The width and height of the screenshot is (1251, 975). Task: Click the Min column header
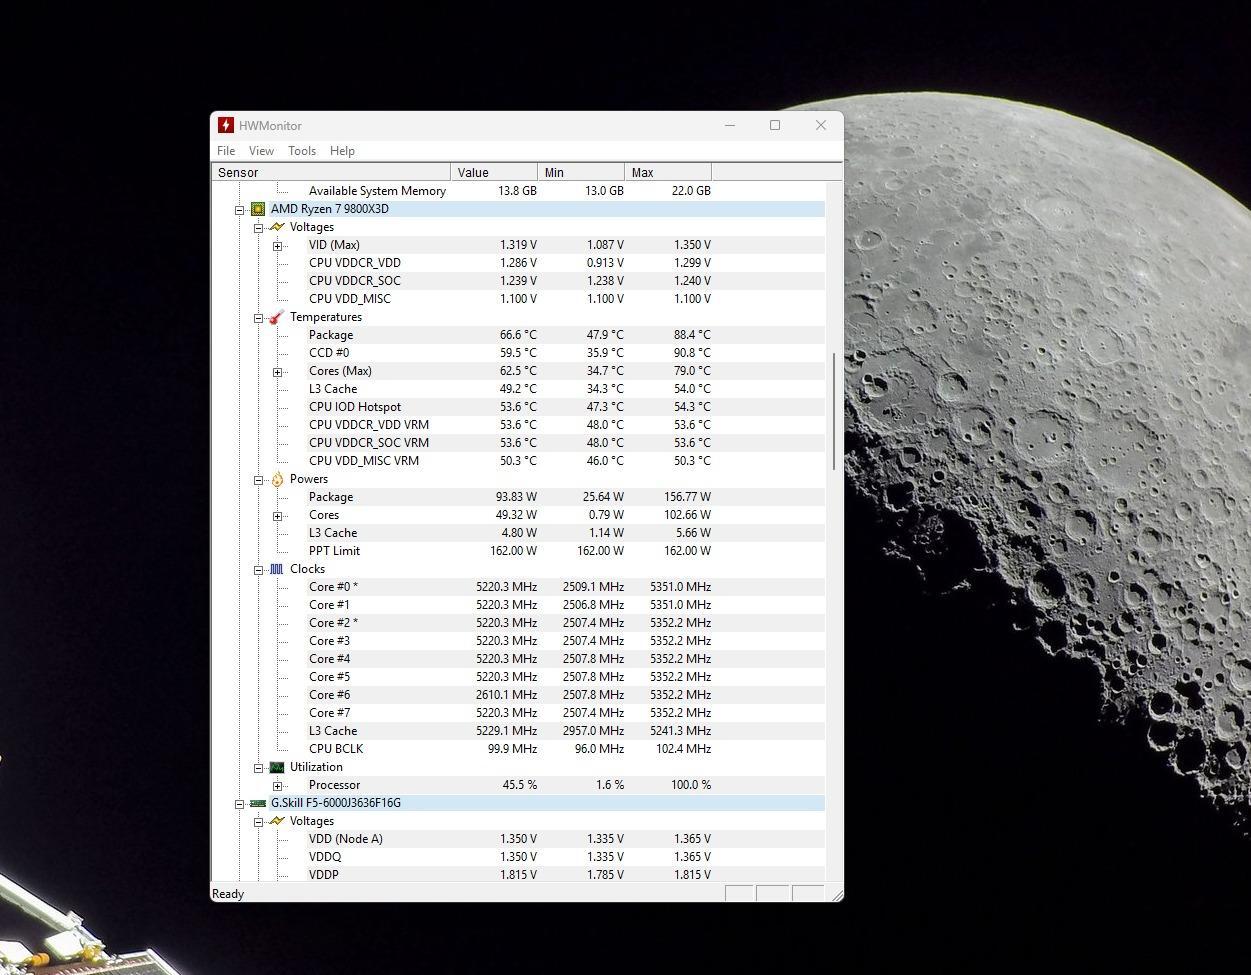pyautogui.click(x=581, y=172)
